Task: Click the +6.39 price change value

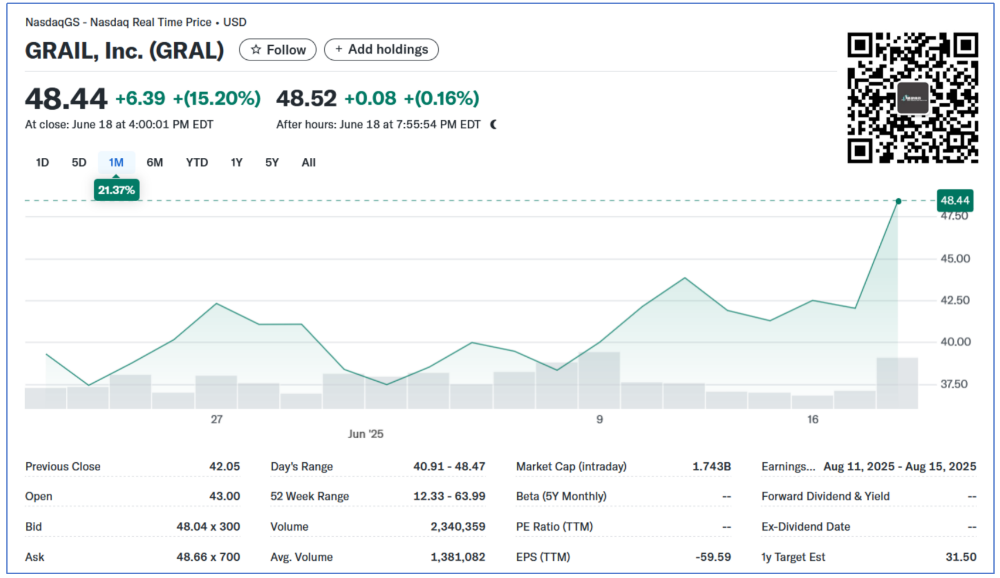Action: (140, 98)
